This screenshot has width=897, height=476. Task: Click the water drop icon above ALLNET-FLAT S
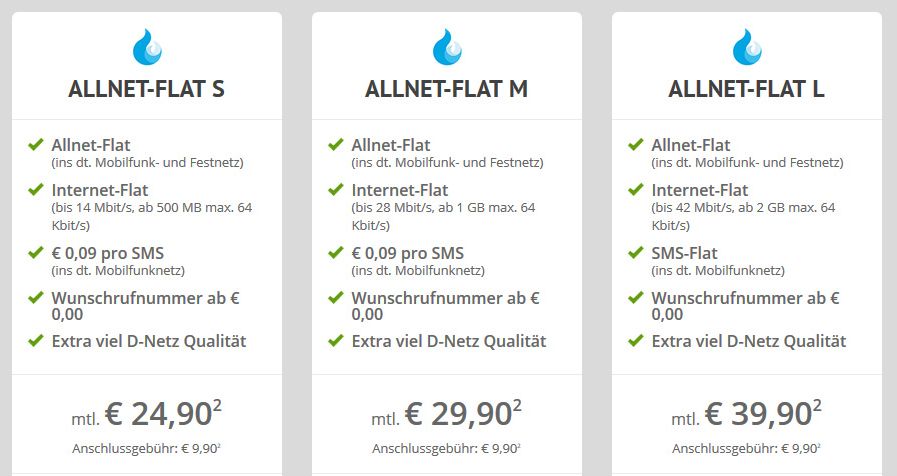pyautogui.click(x=147, y=47)
